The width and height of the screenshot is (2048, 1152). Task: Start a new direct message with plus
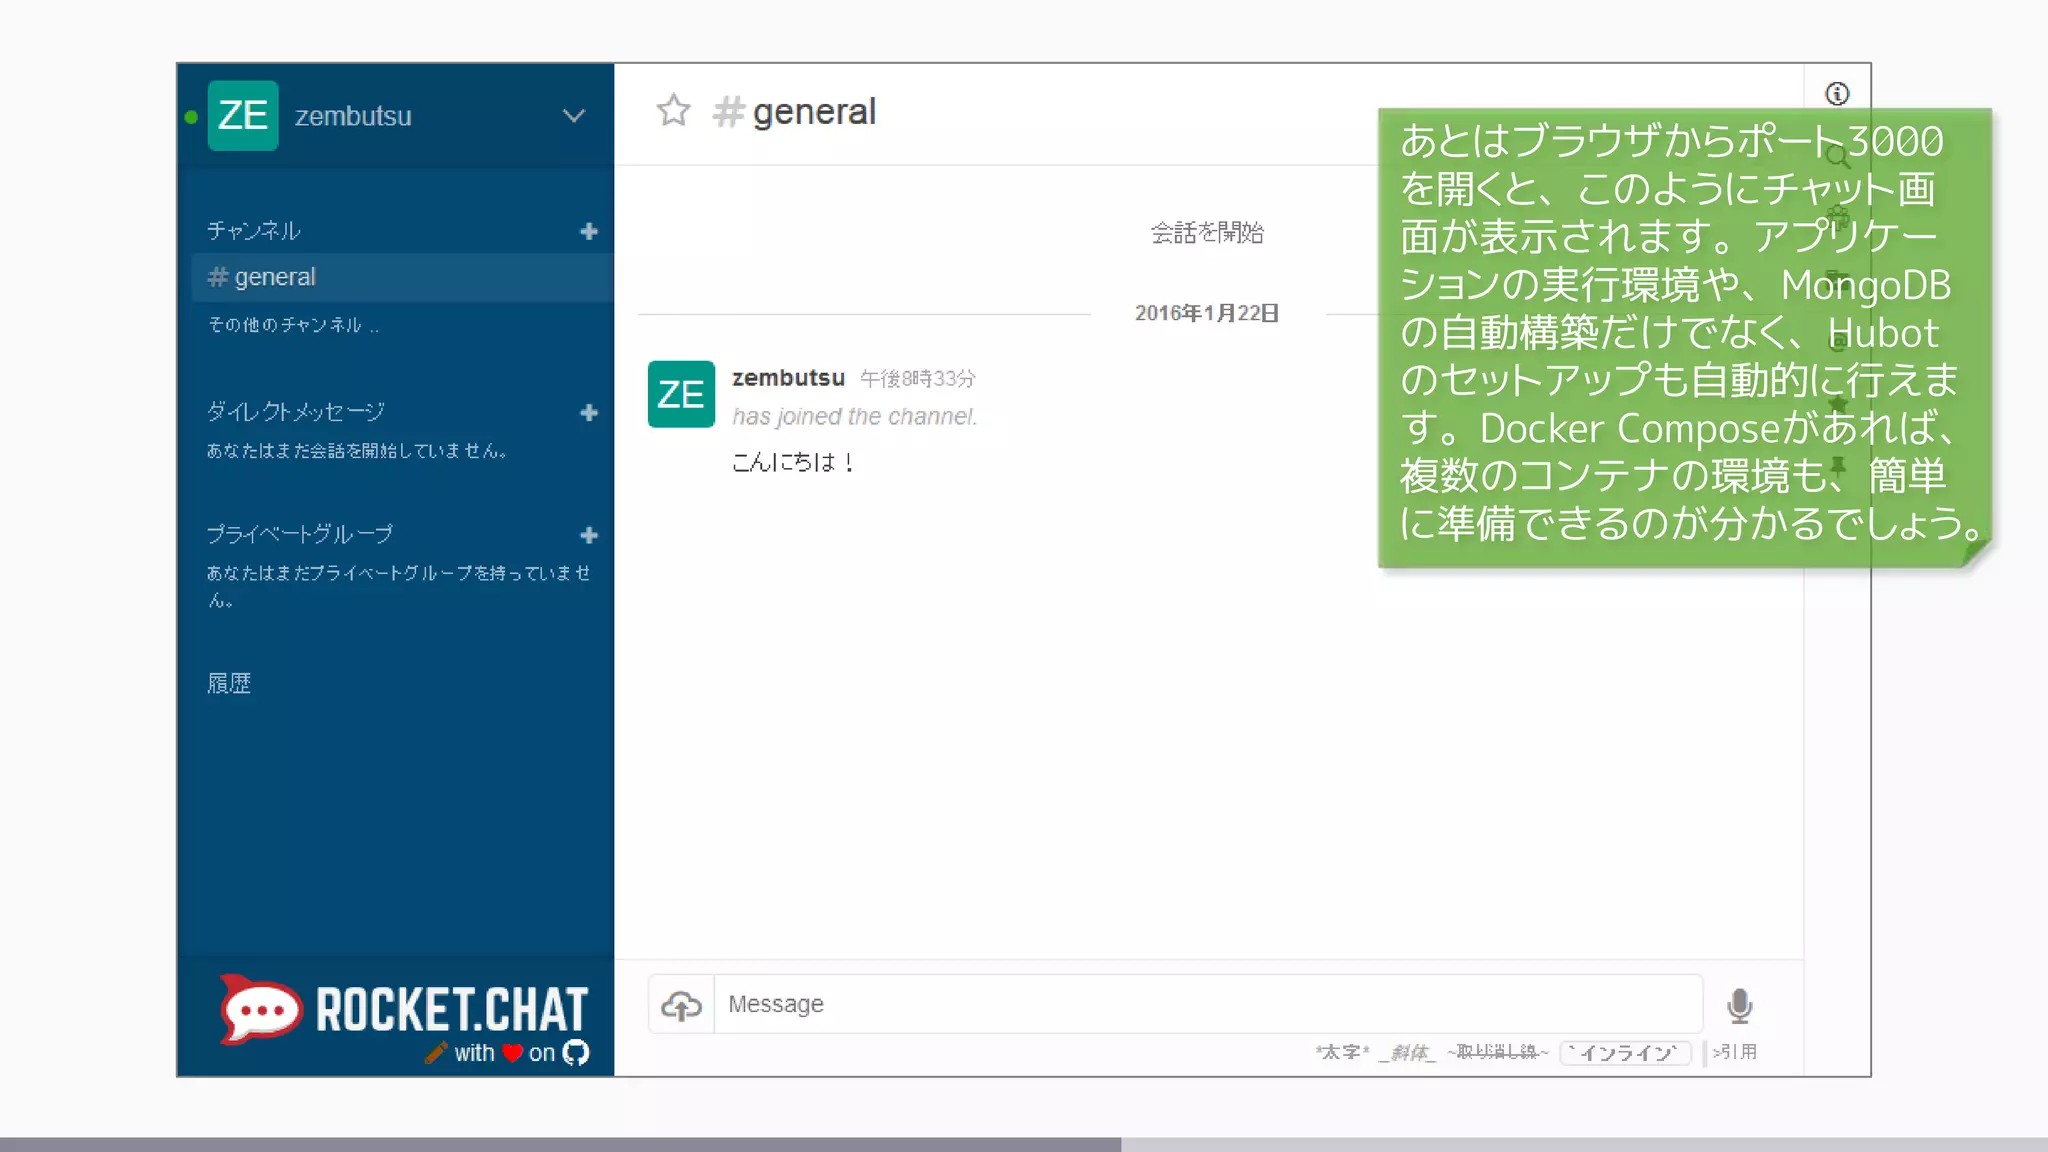pos(589,413)
